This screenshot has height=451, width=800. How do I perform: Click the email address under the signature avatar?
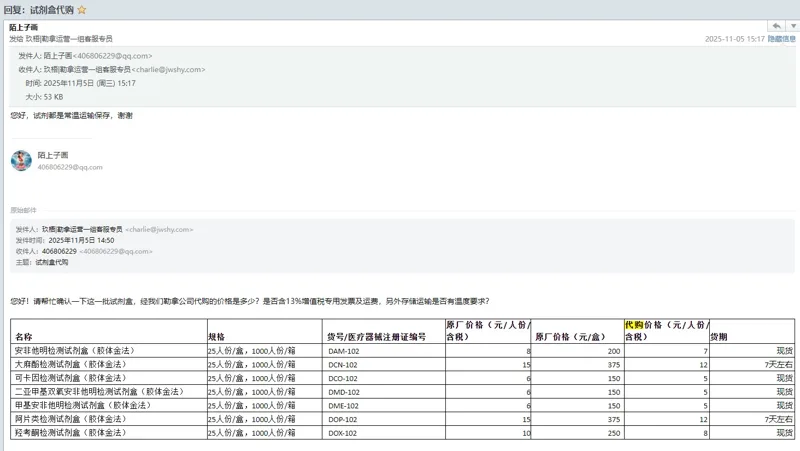(70, 167)
